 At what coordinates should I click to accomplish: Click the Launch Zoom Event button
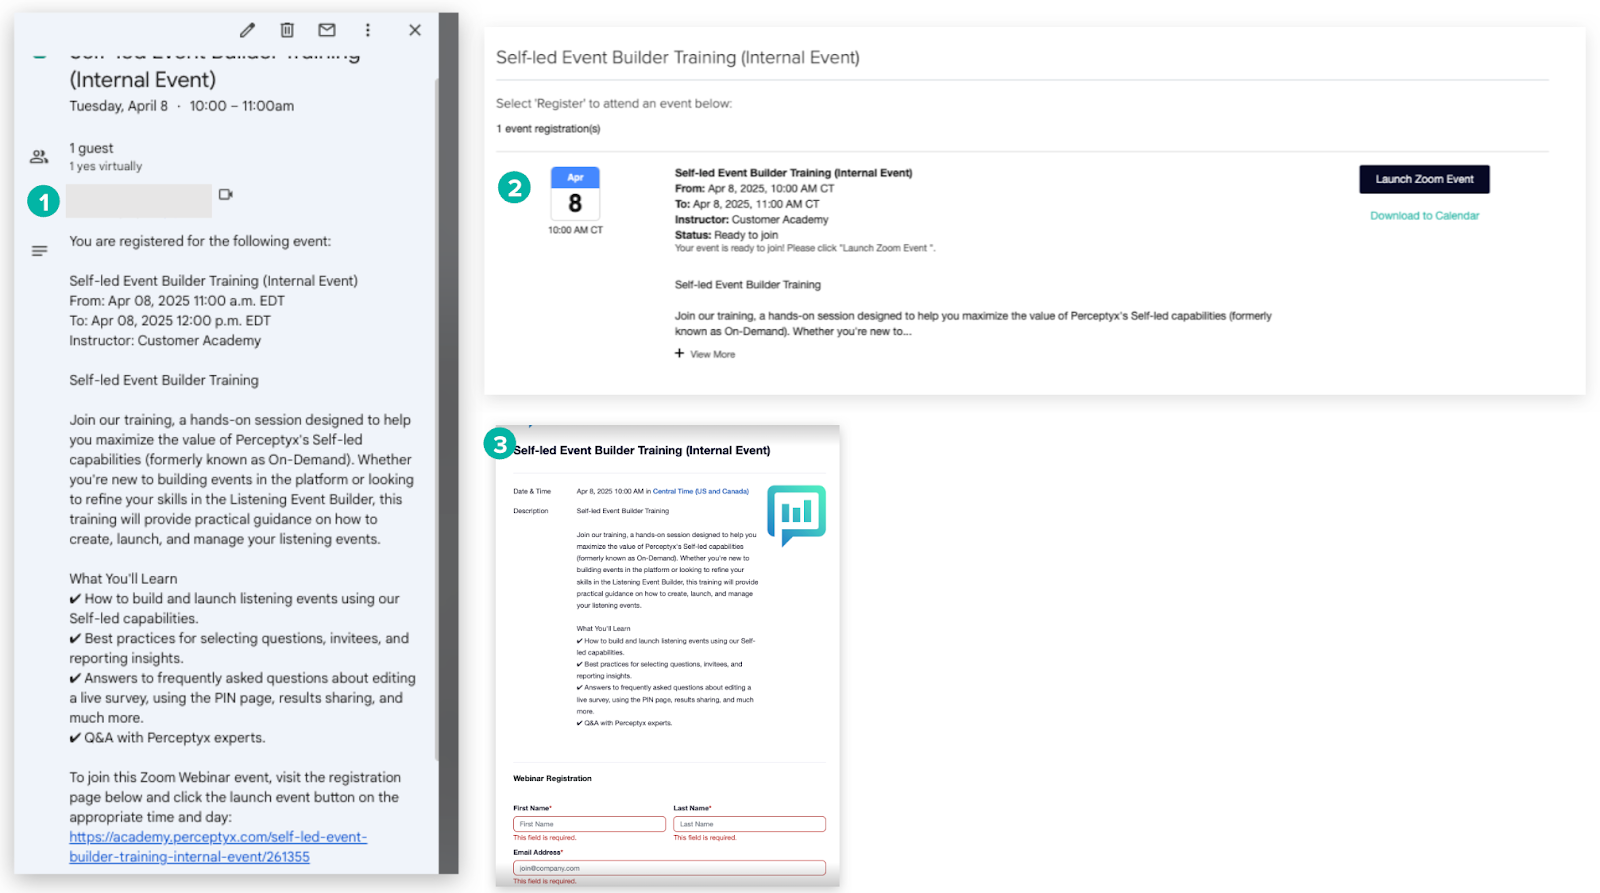point(1424,179)
